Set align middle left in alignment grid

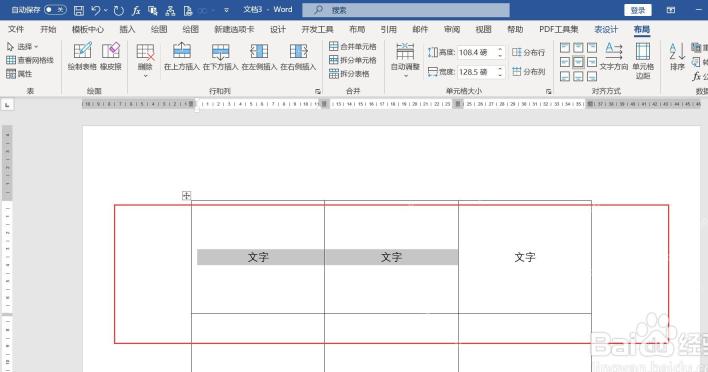pyautogui.click(x=565, y=62)
